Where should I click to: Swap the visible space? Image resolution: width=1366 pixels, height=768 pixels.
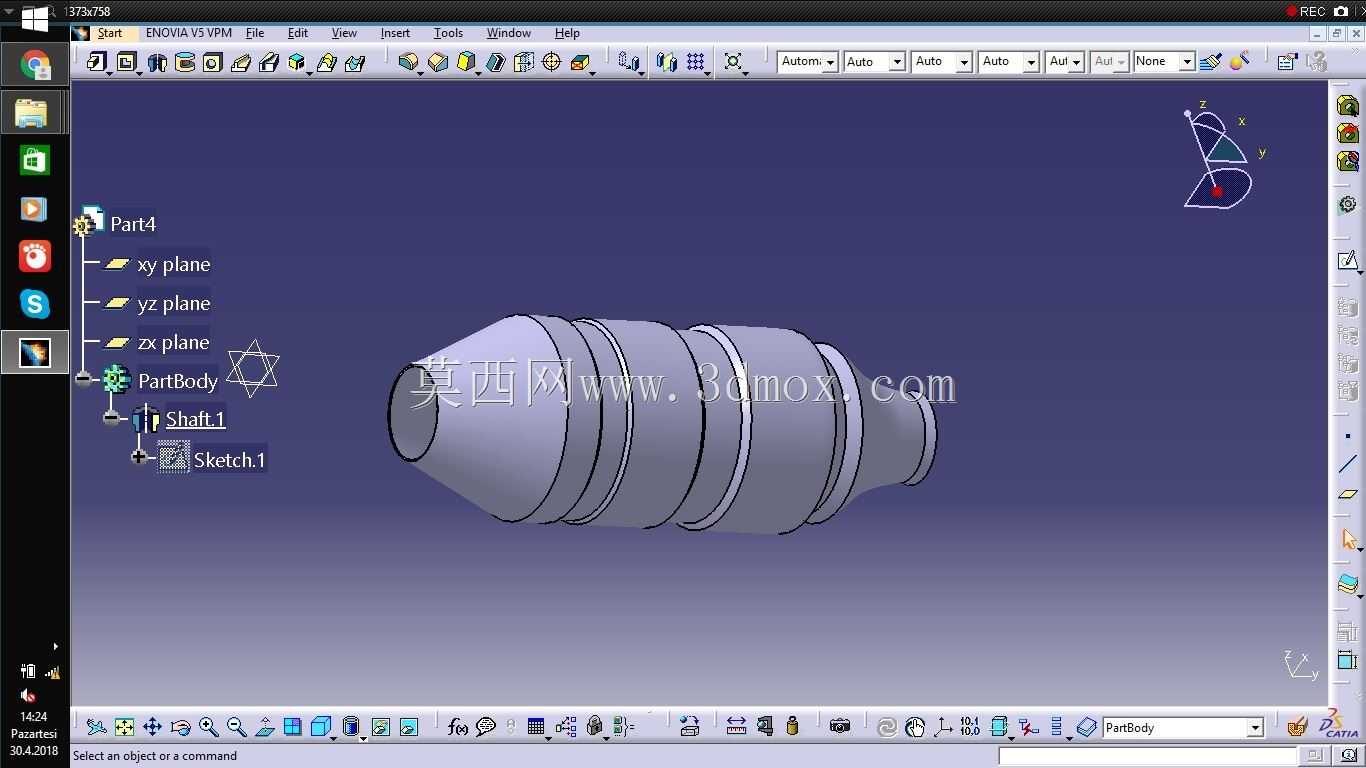click(x=408, y=727)
